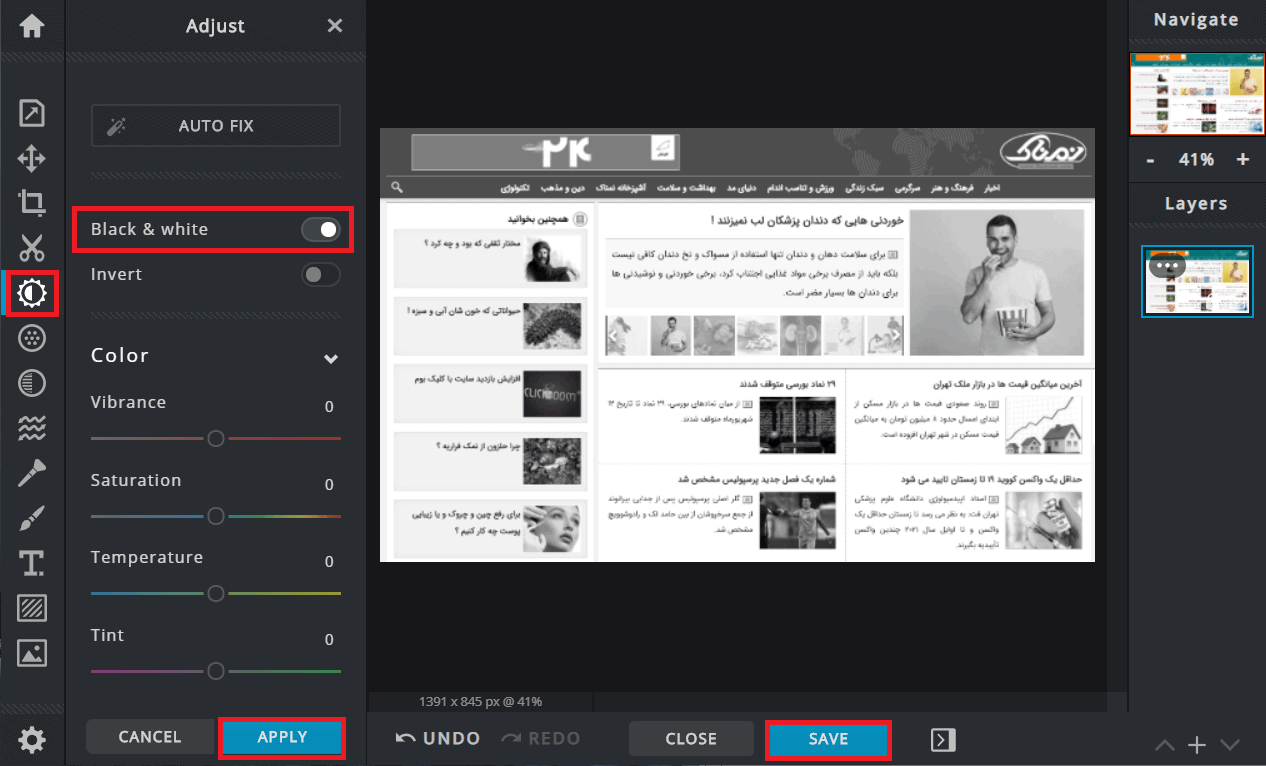1266x766 pixels.
Task: Click REDO in the bottom bar
Action: [540, 739]
